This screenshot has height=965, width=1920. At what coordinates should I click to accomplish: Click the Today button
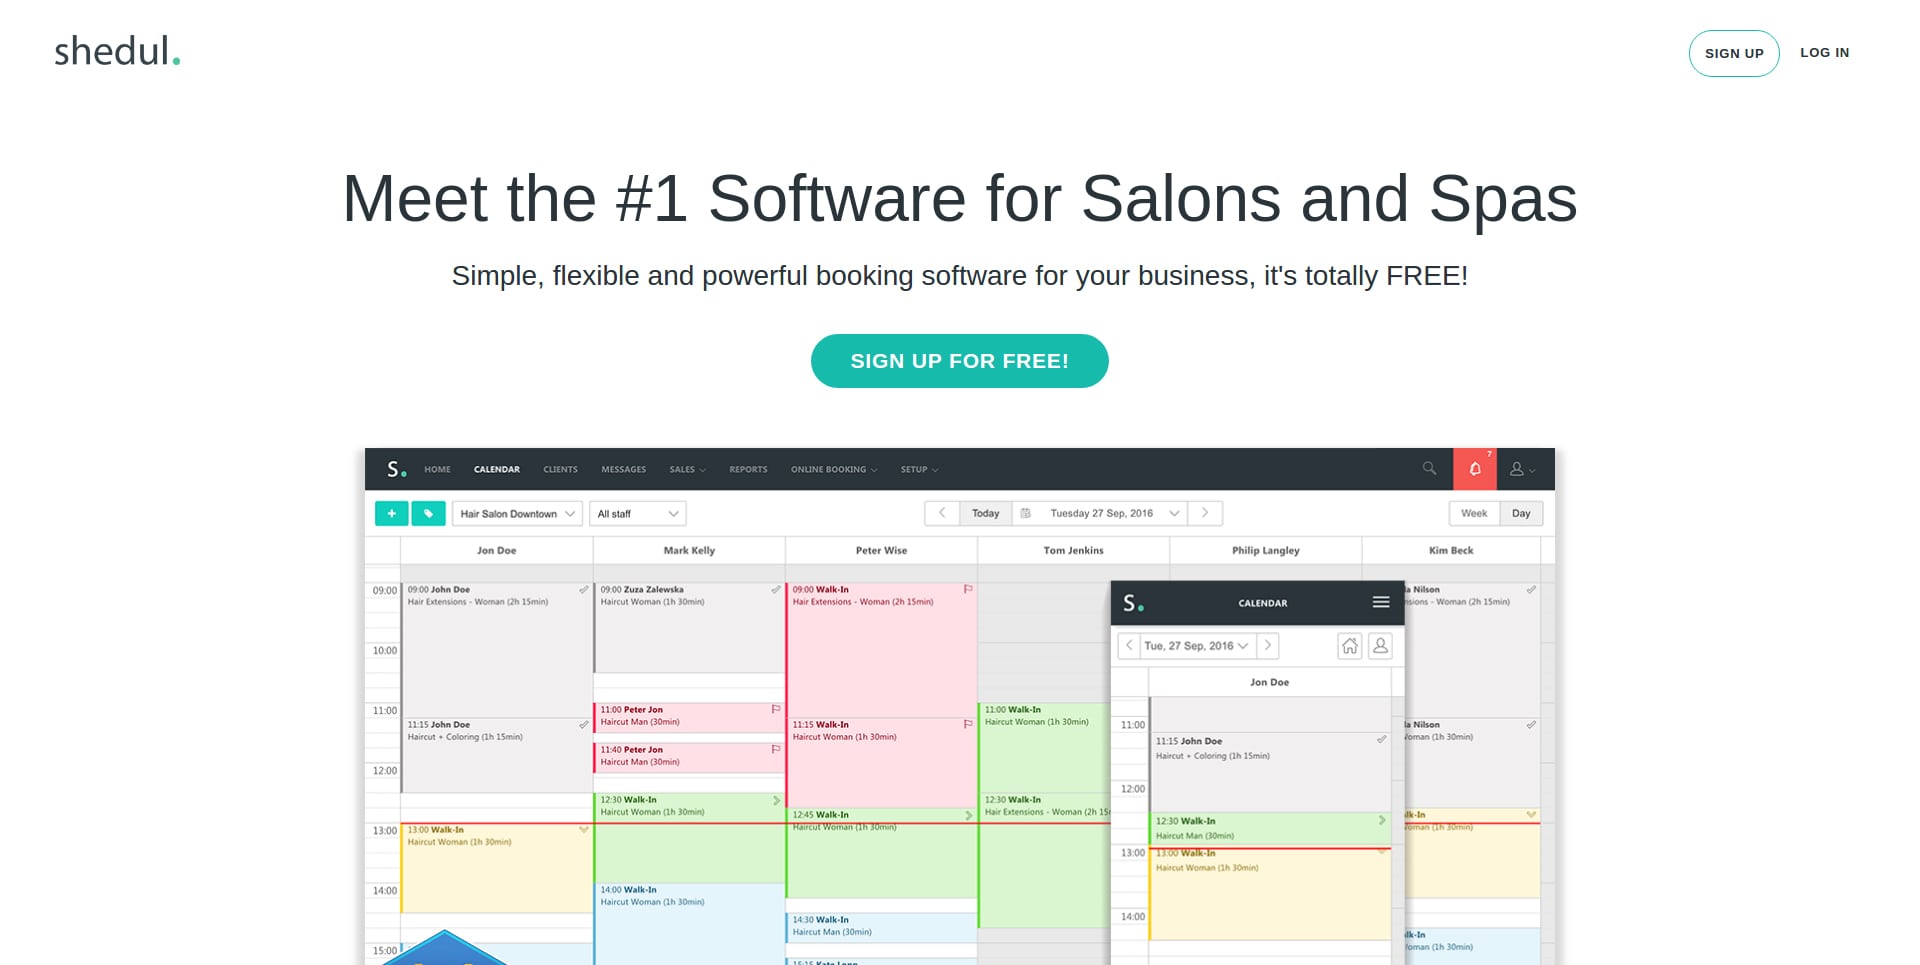[985, 513]
